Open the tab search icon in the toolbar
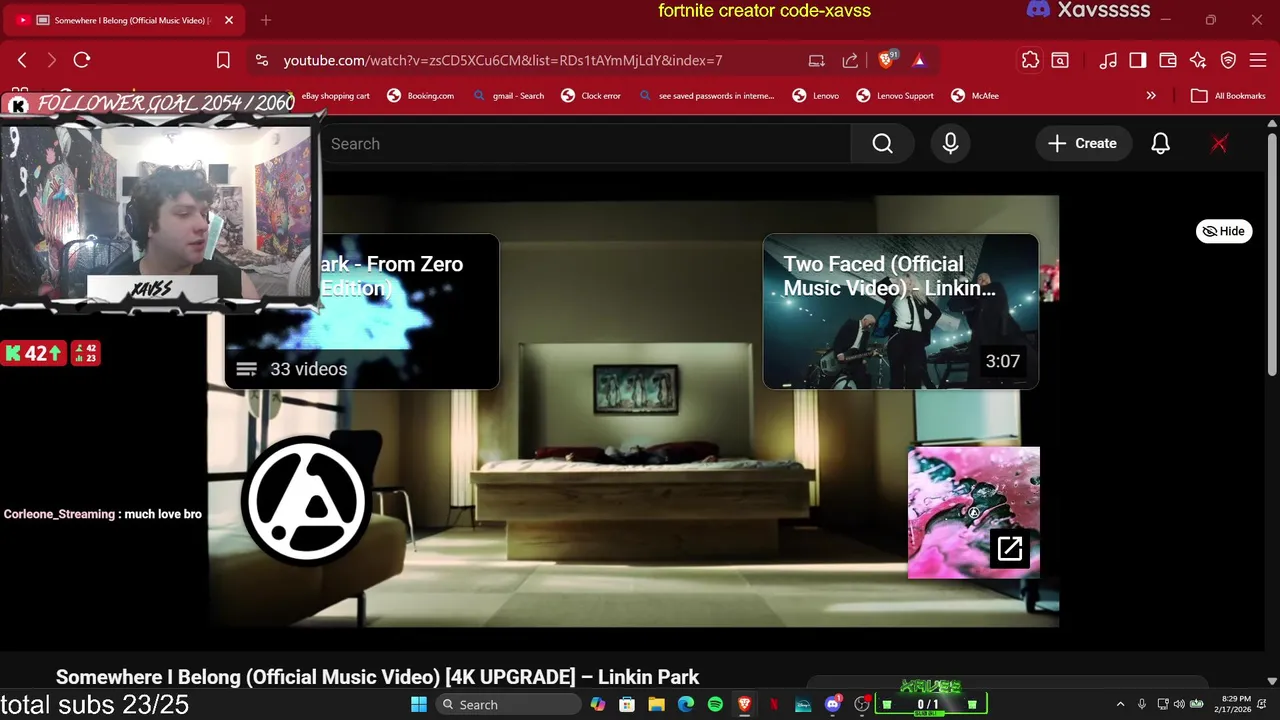Screen dimensions: 1280x720 1060,60
